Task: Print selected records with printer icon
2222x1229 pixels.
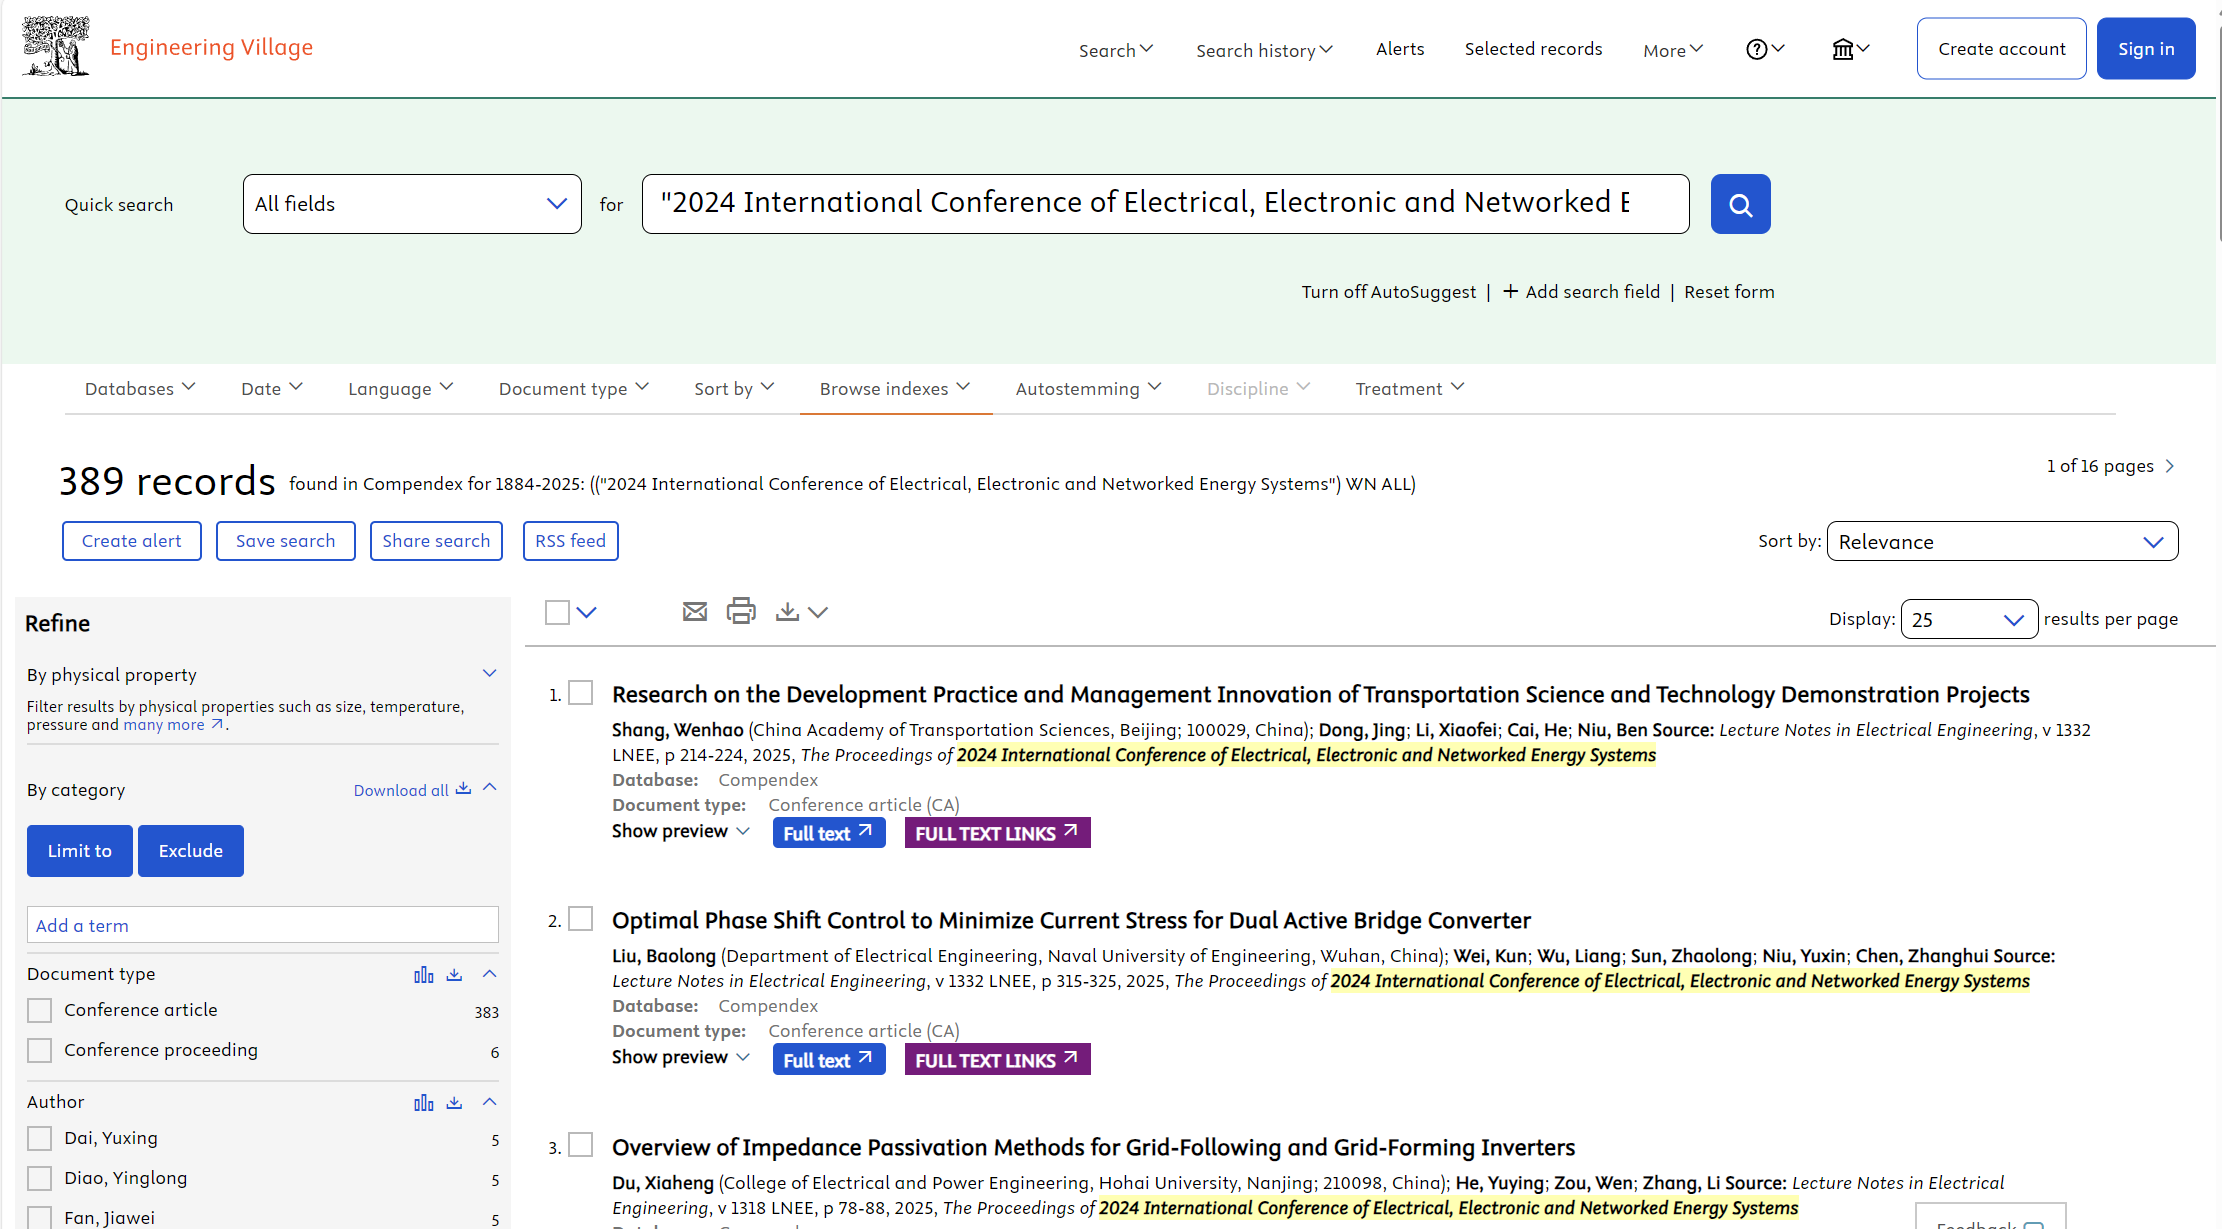Action: point(741,611)
